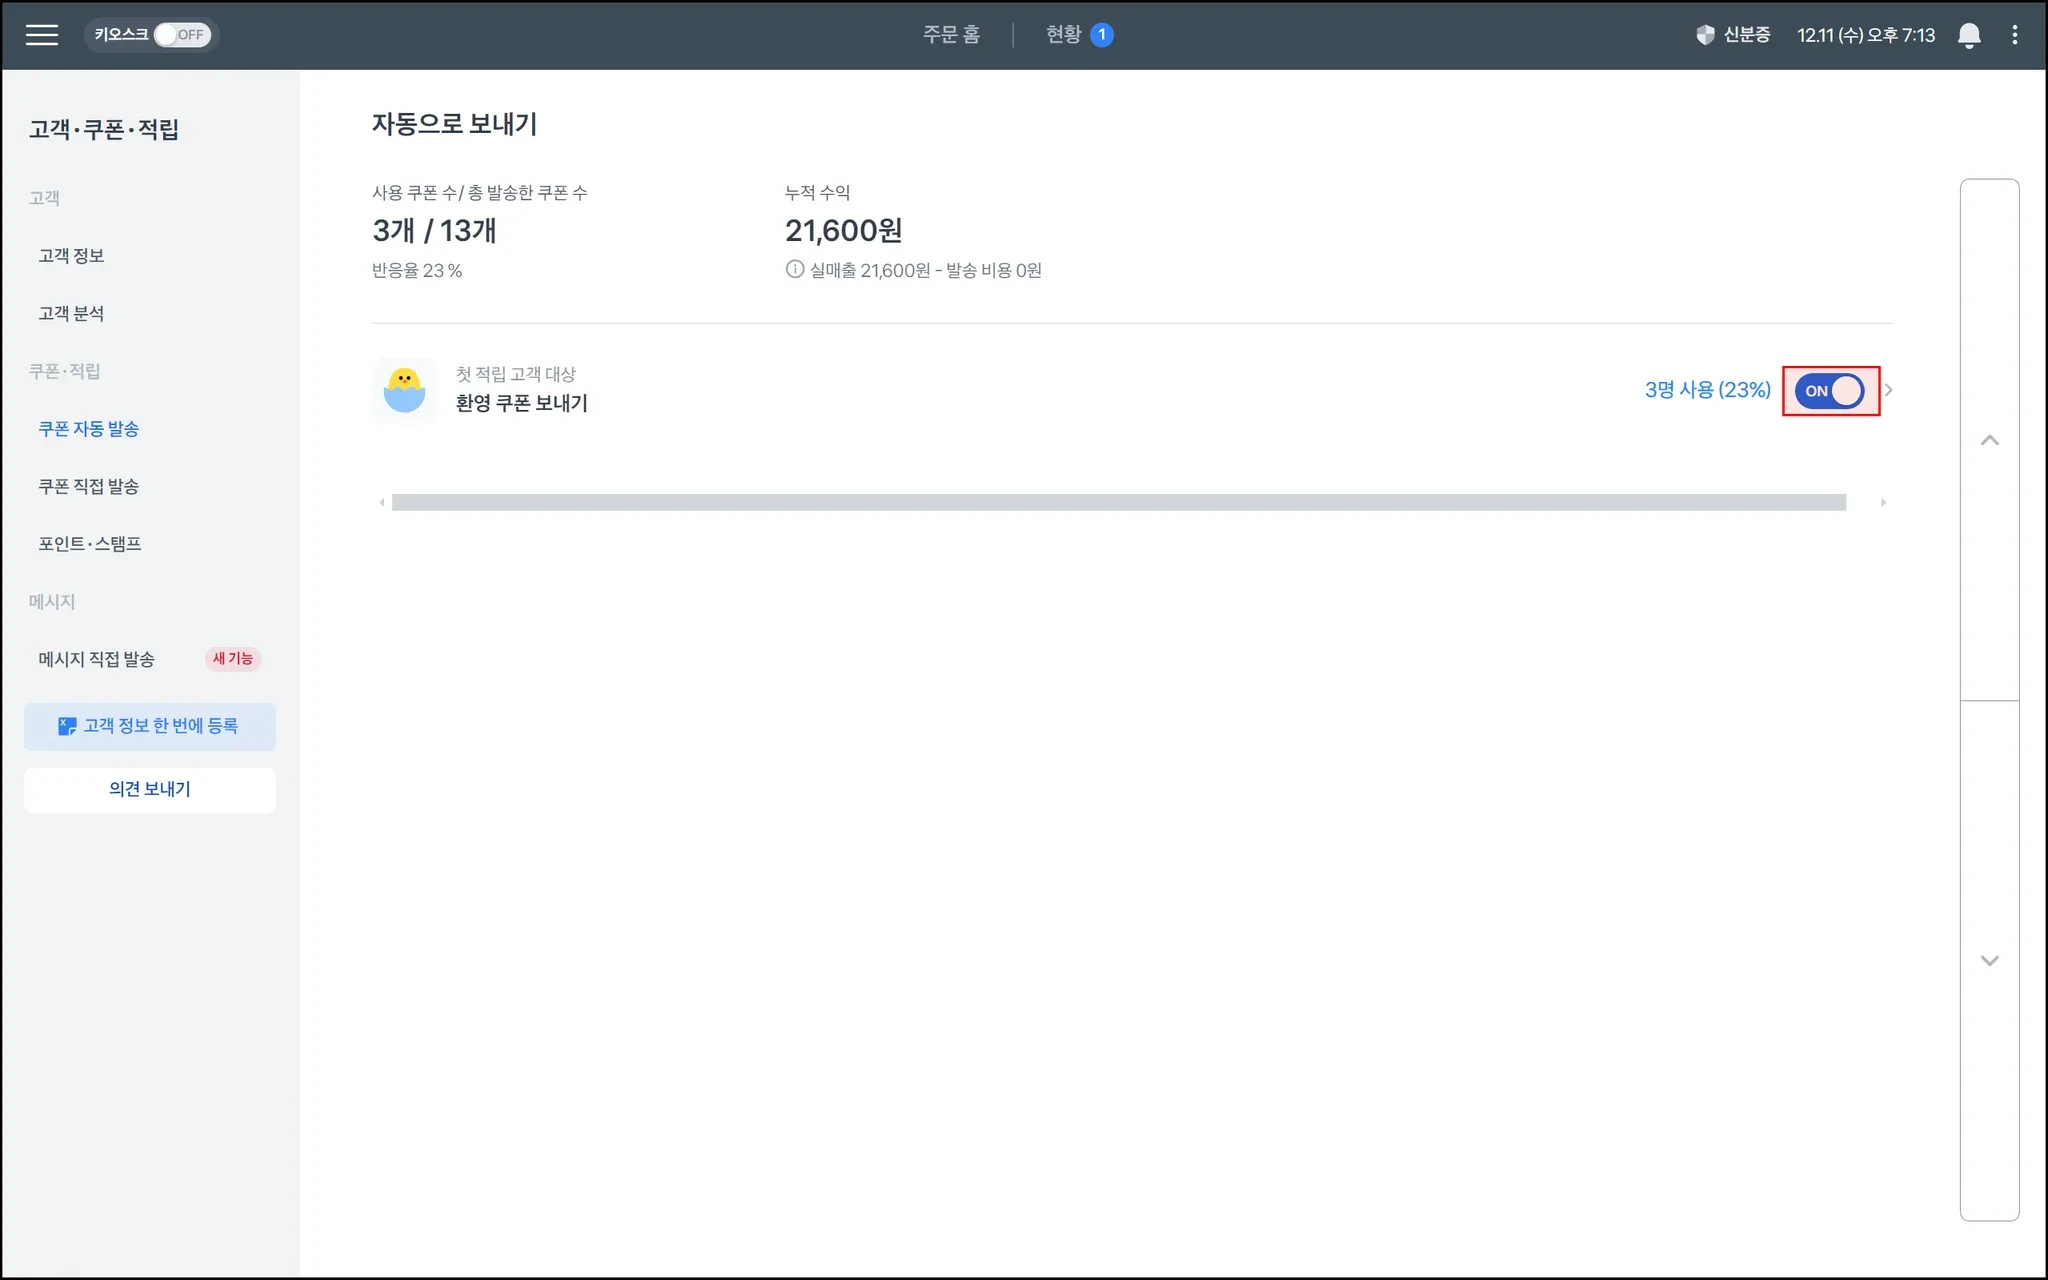Click the 현황 notification badge
Viewport: 2048px width, 1280px height.
point(1101,35)
